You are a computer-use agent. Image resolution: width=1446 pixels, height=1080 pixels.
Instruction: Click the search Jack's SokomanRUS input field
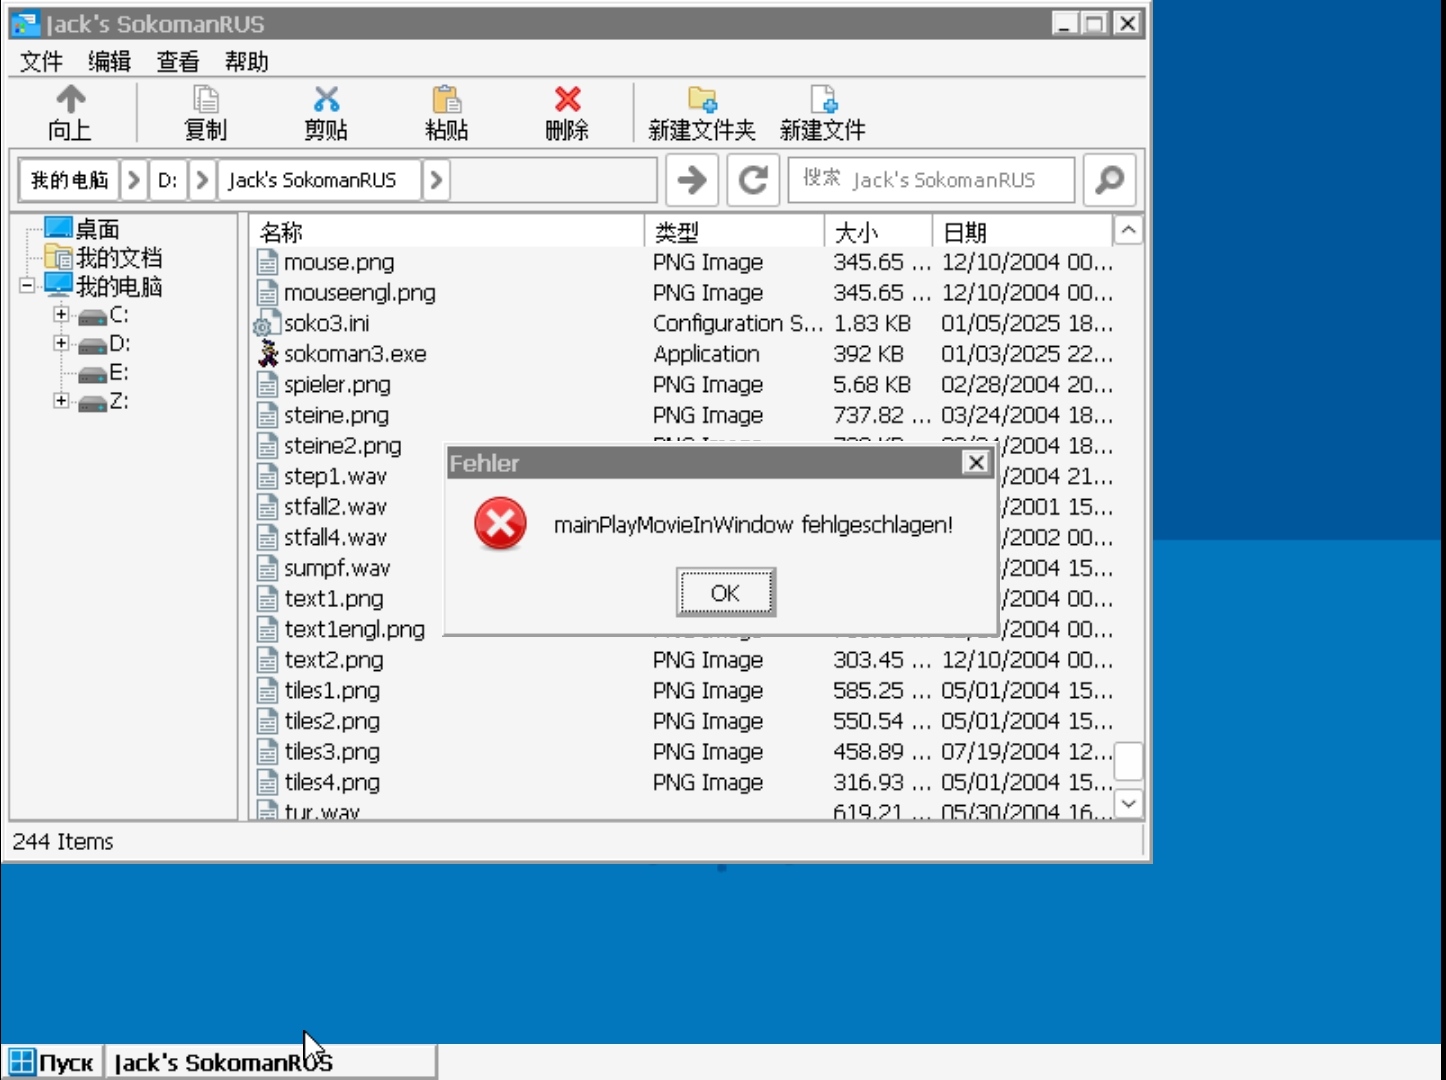pos(932,180)
